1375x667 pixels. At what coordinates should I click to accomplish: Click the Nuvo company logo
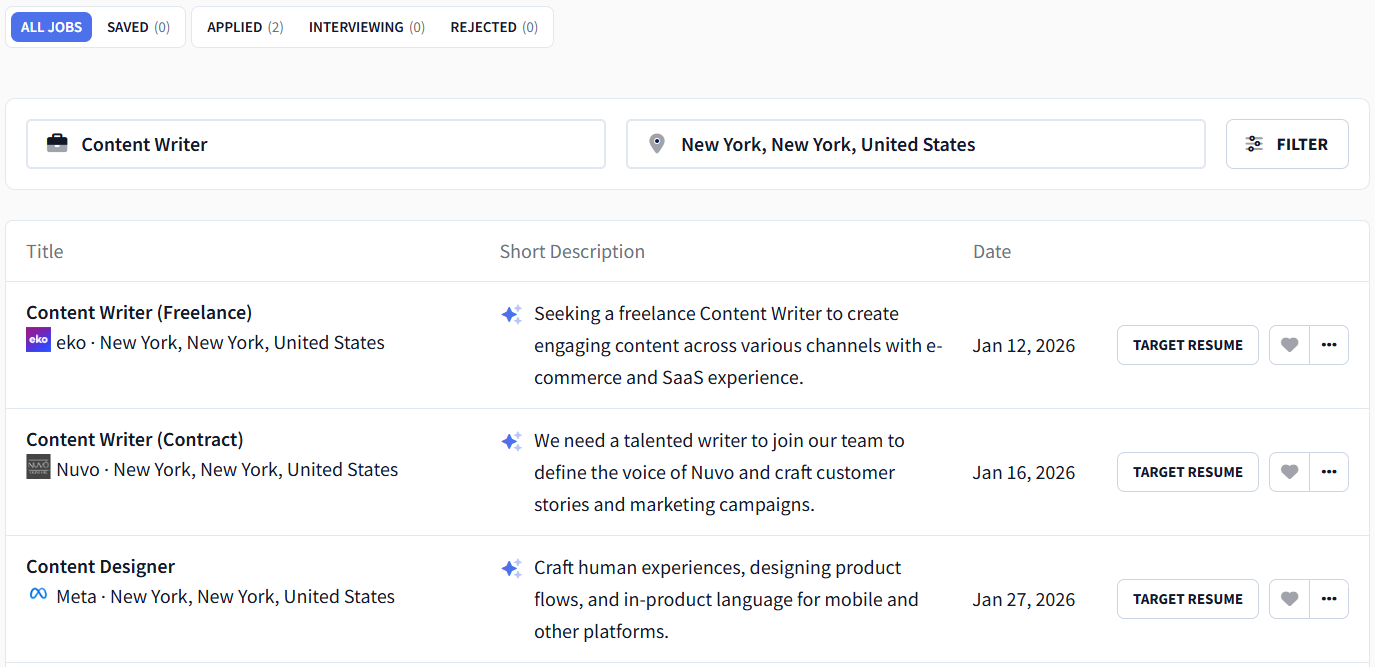click(x=38, y=467)
